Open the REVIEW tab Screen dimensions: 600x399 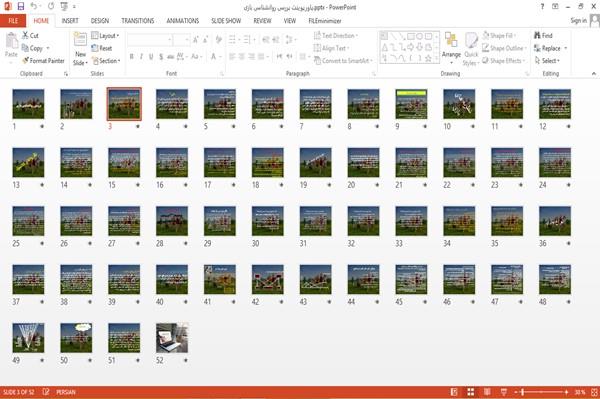pyautogui.click(x=262, y=21)
